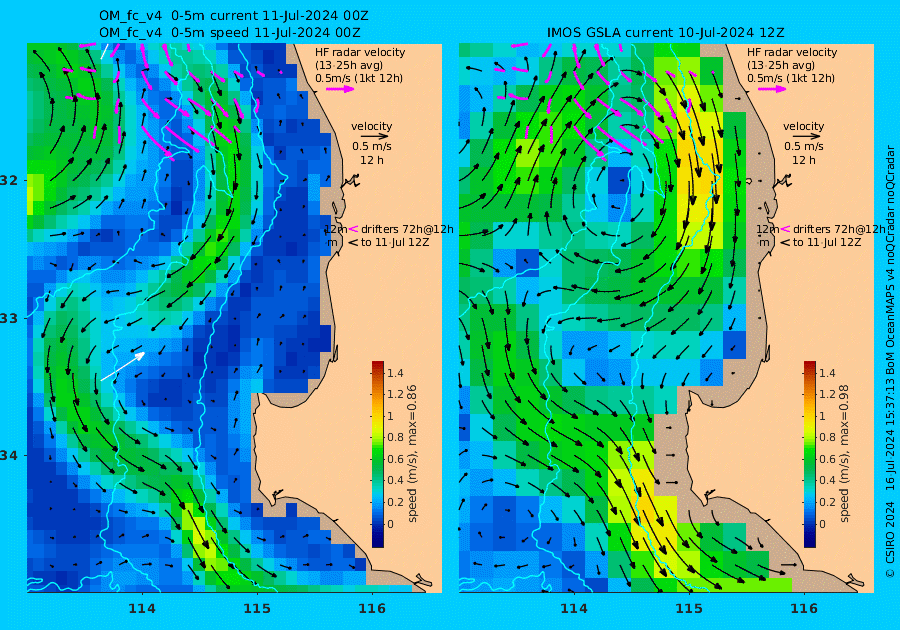Click the '12 h' text in left panel
900x630 pixels.
(x=372, y=161)
